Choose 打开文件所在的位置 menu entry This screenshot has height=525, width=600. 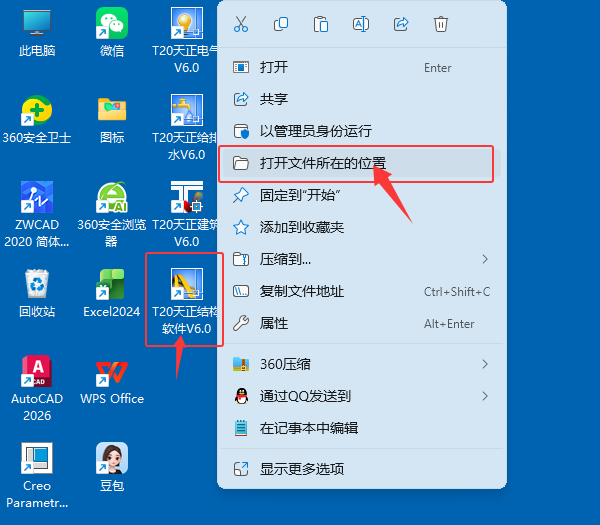pos(362,163)
